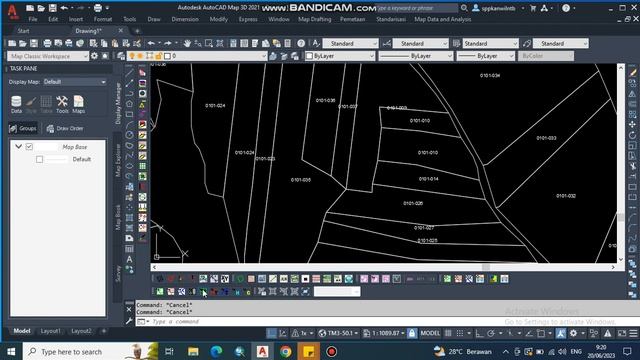Open the Tools icon in Task Pane
Image resolution: width=640 pixels, height=360 pixels.
pos(62,104)
